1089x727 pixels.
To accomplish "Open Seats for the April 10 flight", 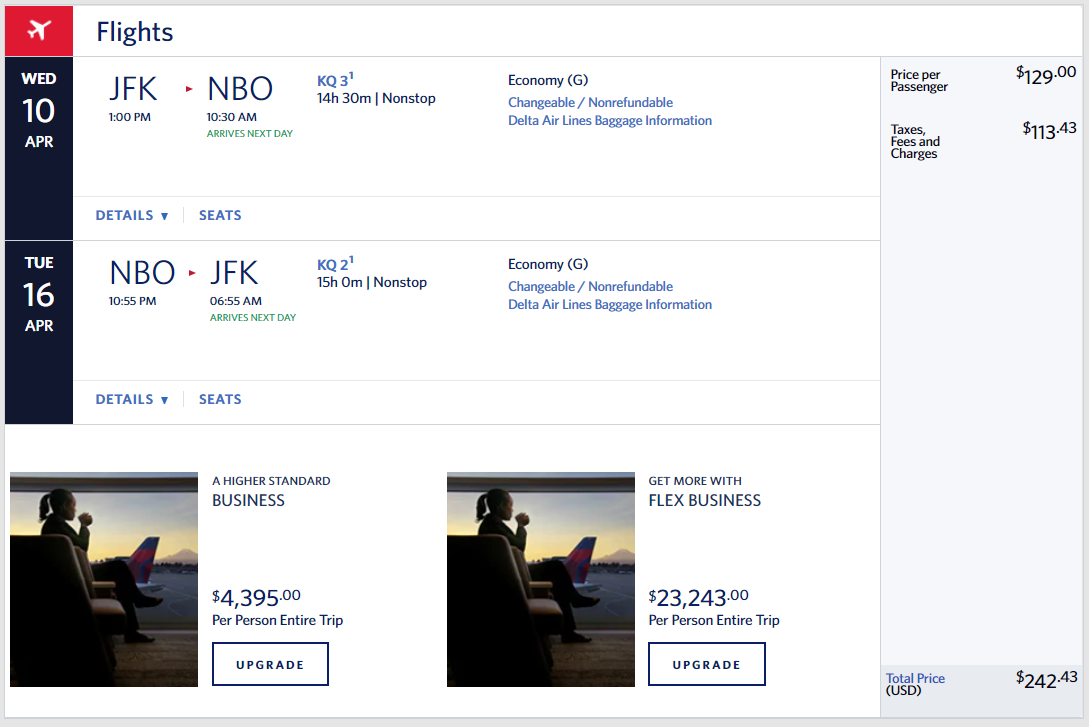I will (220, 215).
